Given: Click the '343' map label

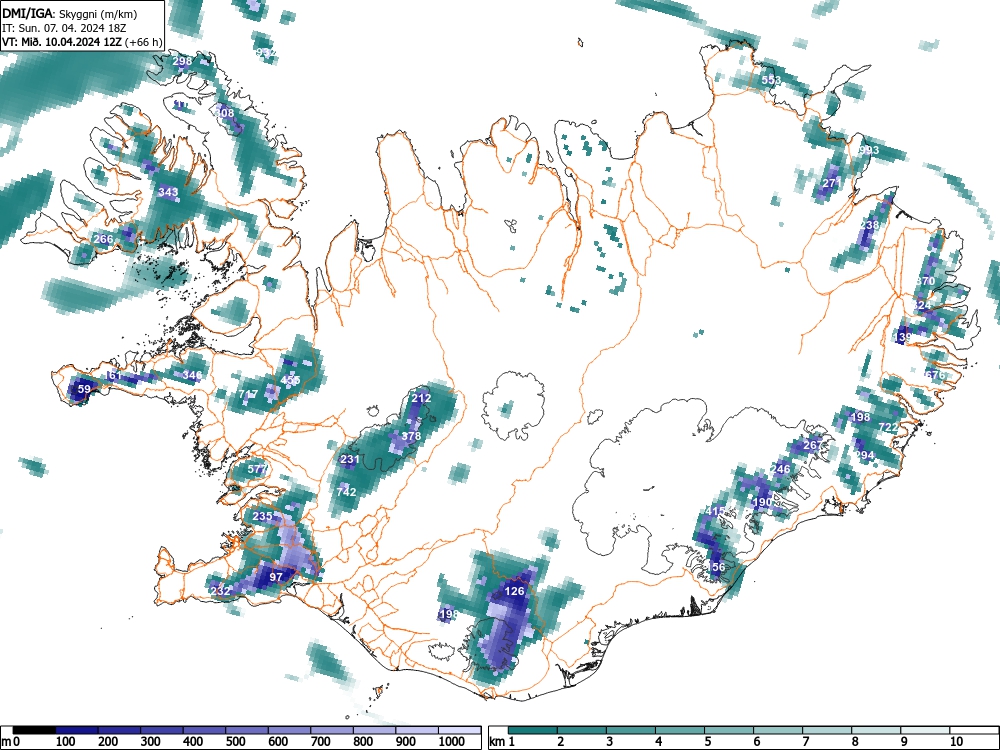Looking at the screenshot, I should tap(168, 191).
